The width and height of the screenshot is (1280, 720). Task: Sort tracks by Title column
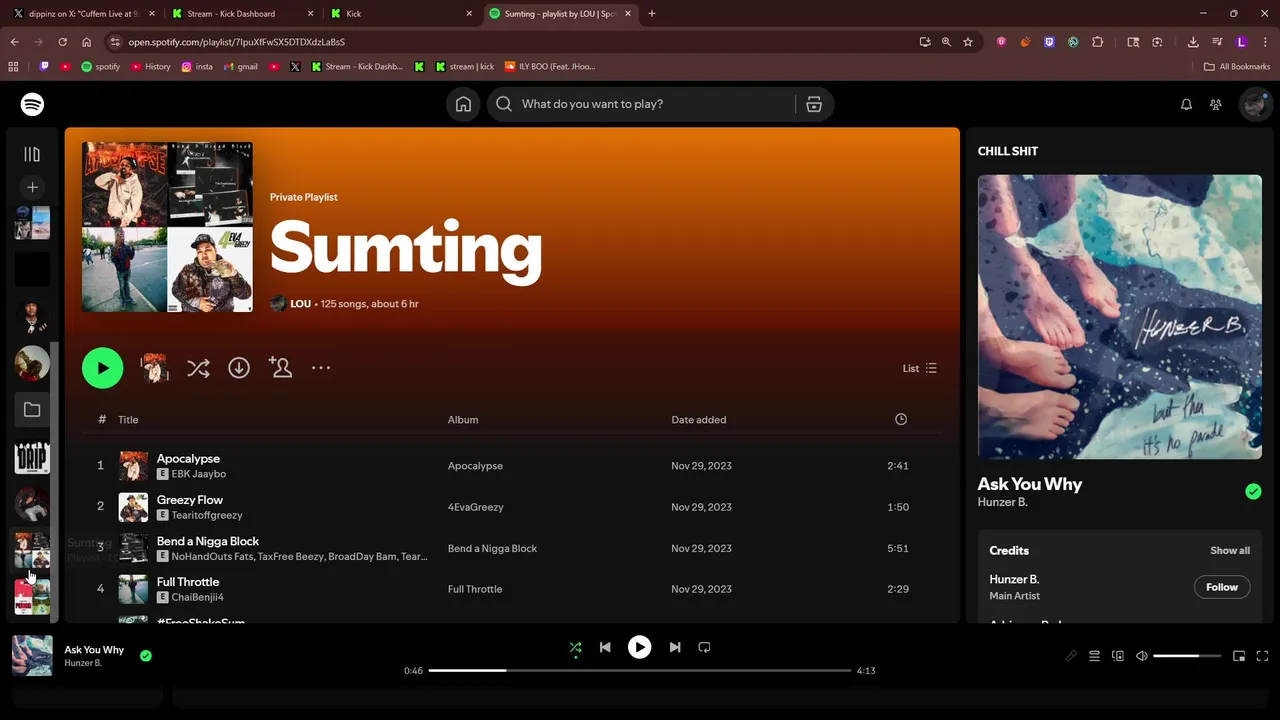tap(128, 420)
